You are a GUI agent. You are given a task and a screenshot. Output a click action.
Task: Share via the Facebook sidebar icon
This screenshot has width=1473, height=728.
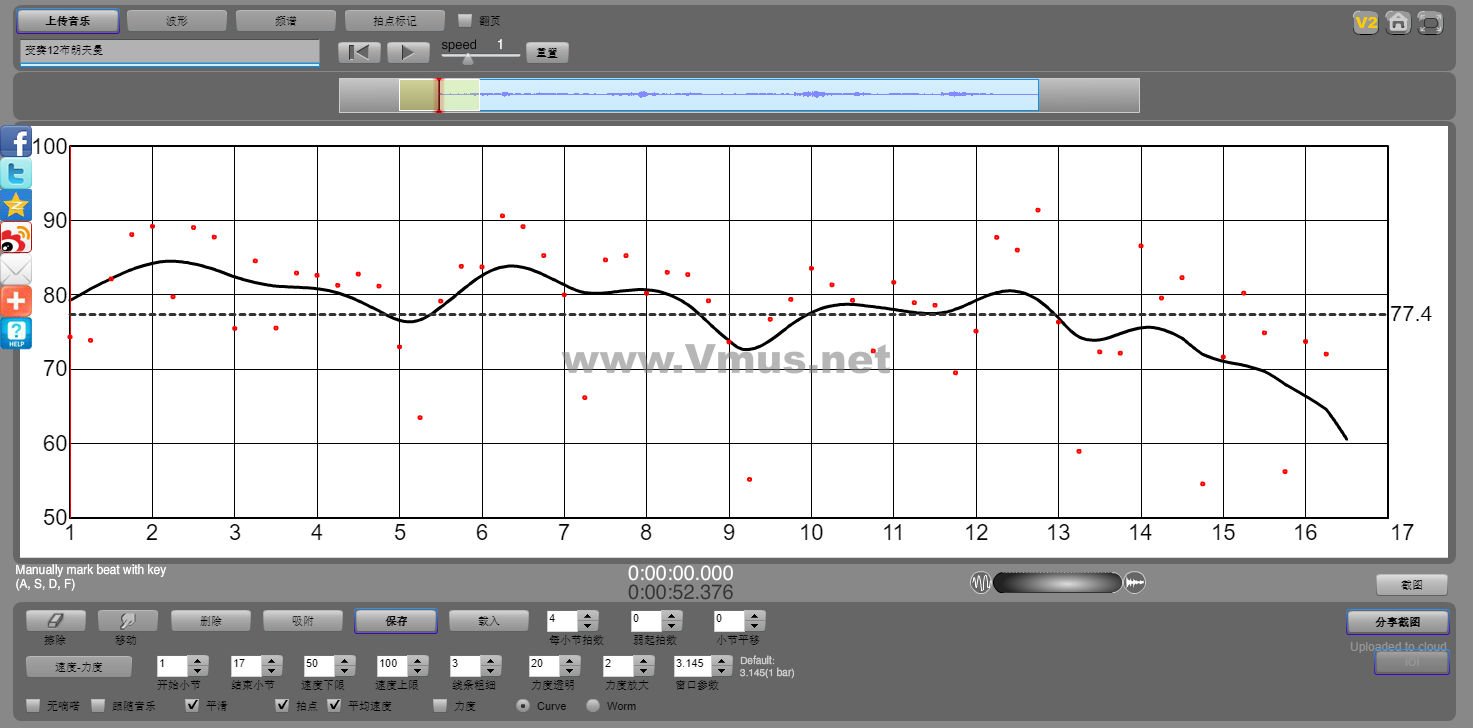(x=16, y=141)
